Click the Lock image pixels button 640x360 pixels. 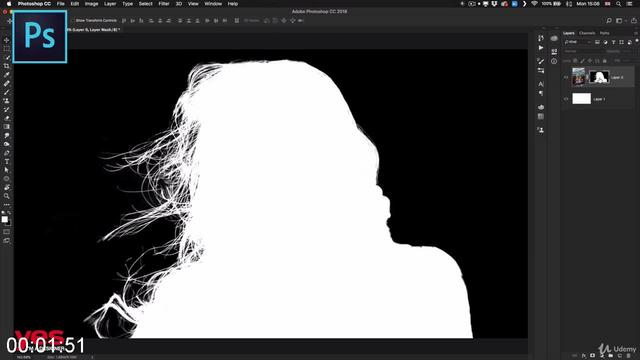[x=583, y=61]
